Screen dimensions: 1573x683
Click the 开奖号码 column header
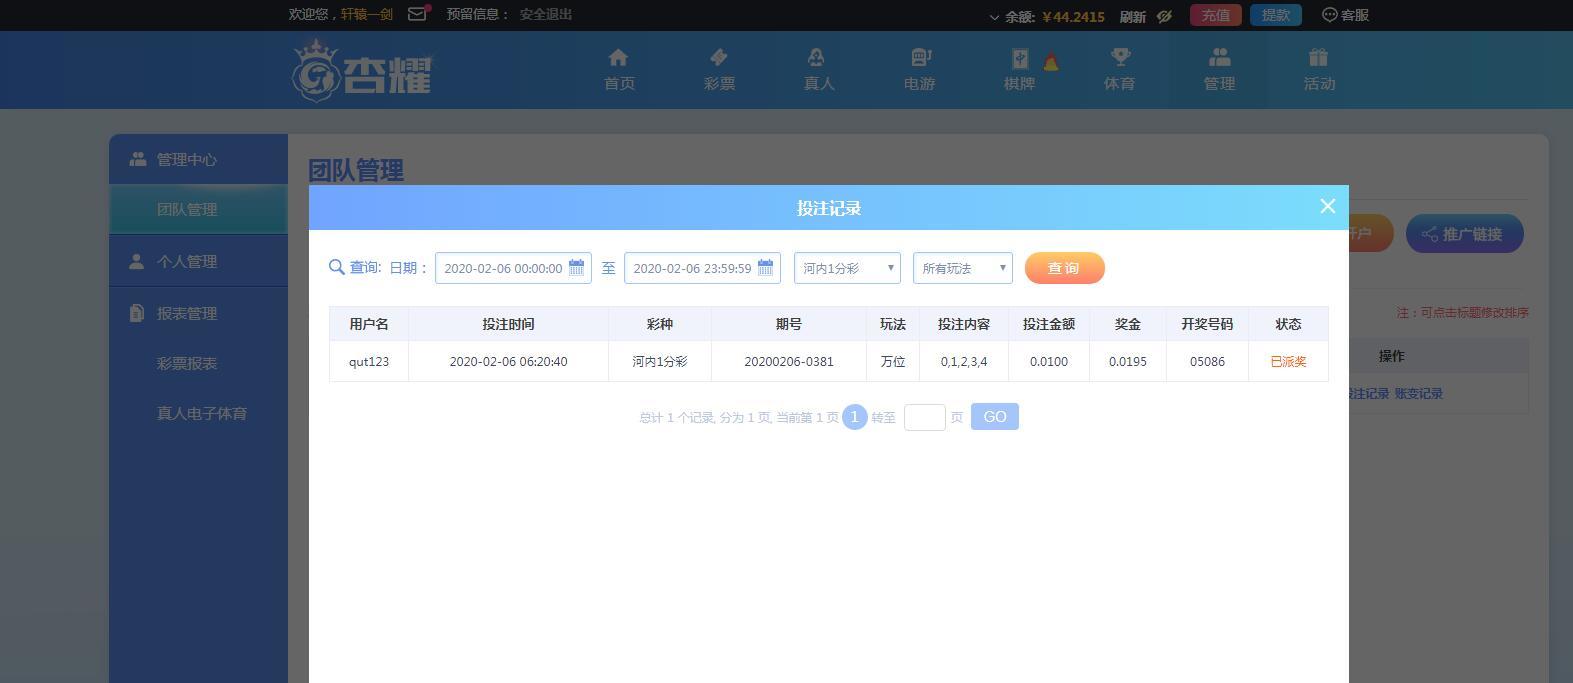coord(1207,324)
